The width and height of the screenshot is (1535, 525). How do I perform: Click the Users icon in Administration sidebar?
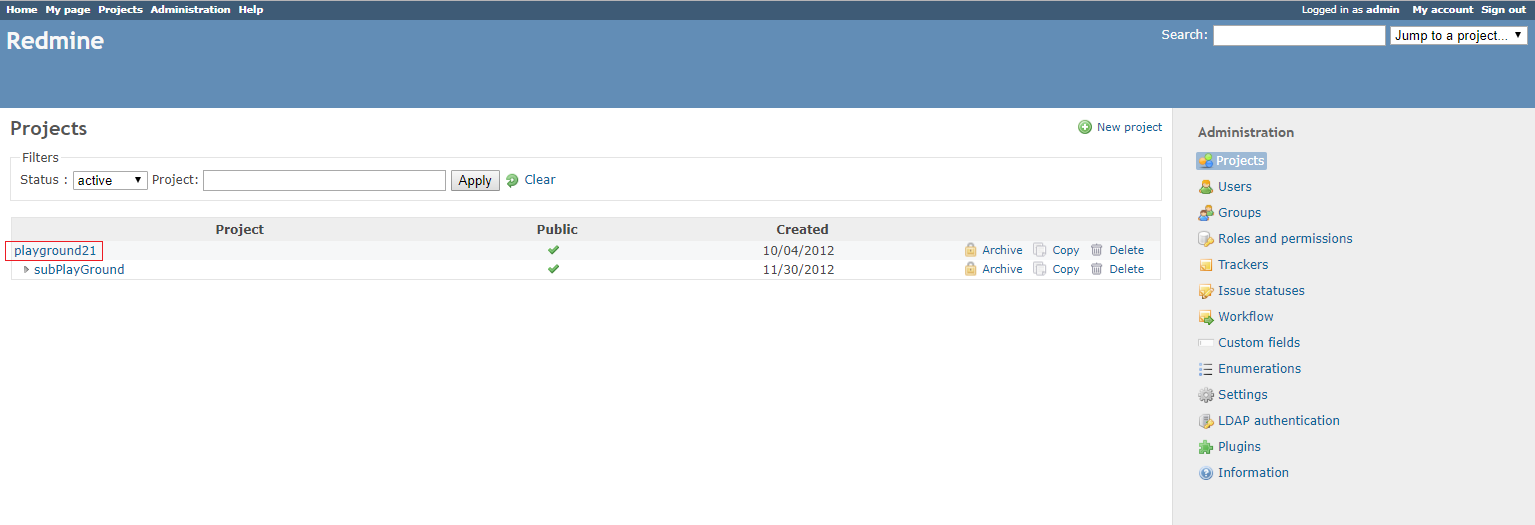[x=1206, y=187]
